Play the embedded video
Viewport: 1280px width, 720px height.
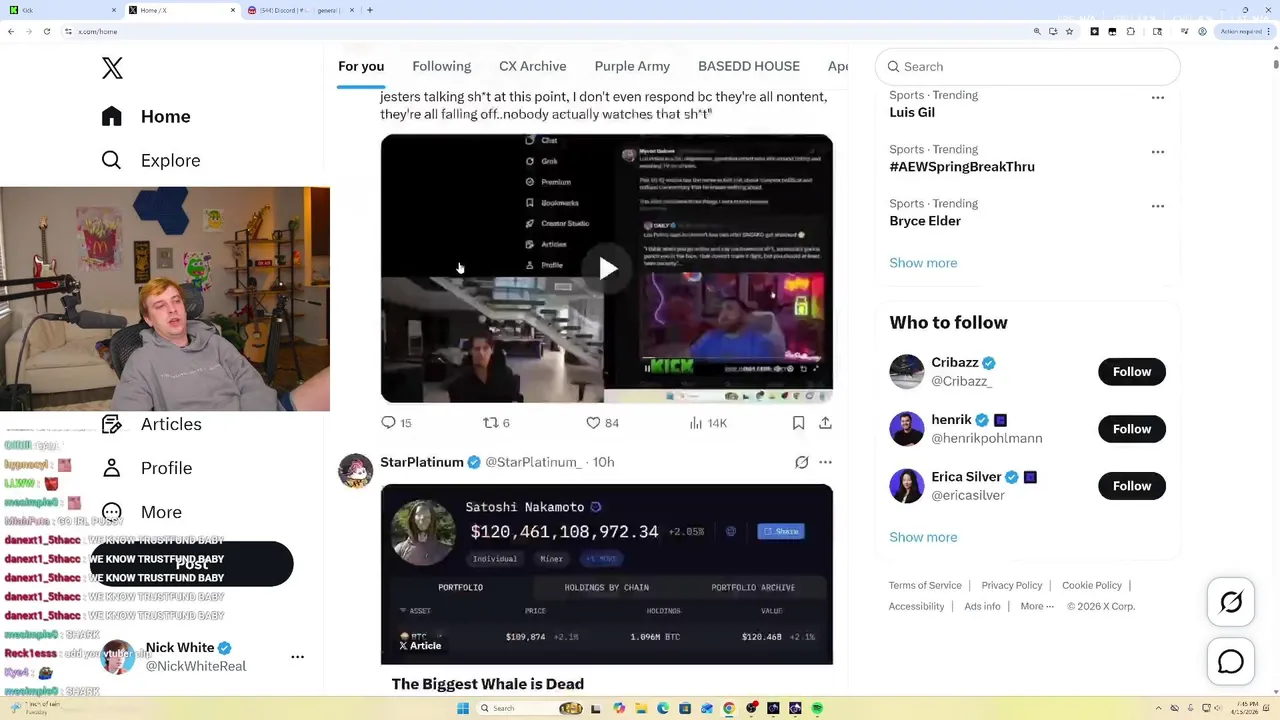[x=607, y=268]
